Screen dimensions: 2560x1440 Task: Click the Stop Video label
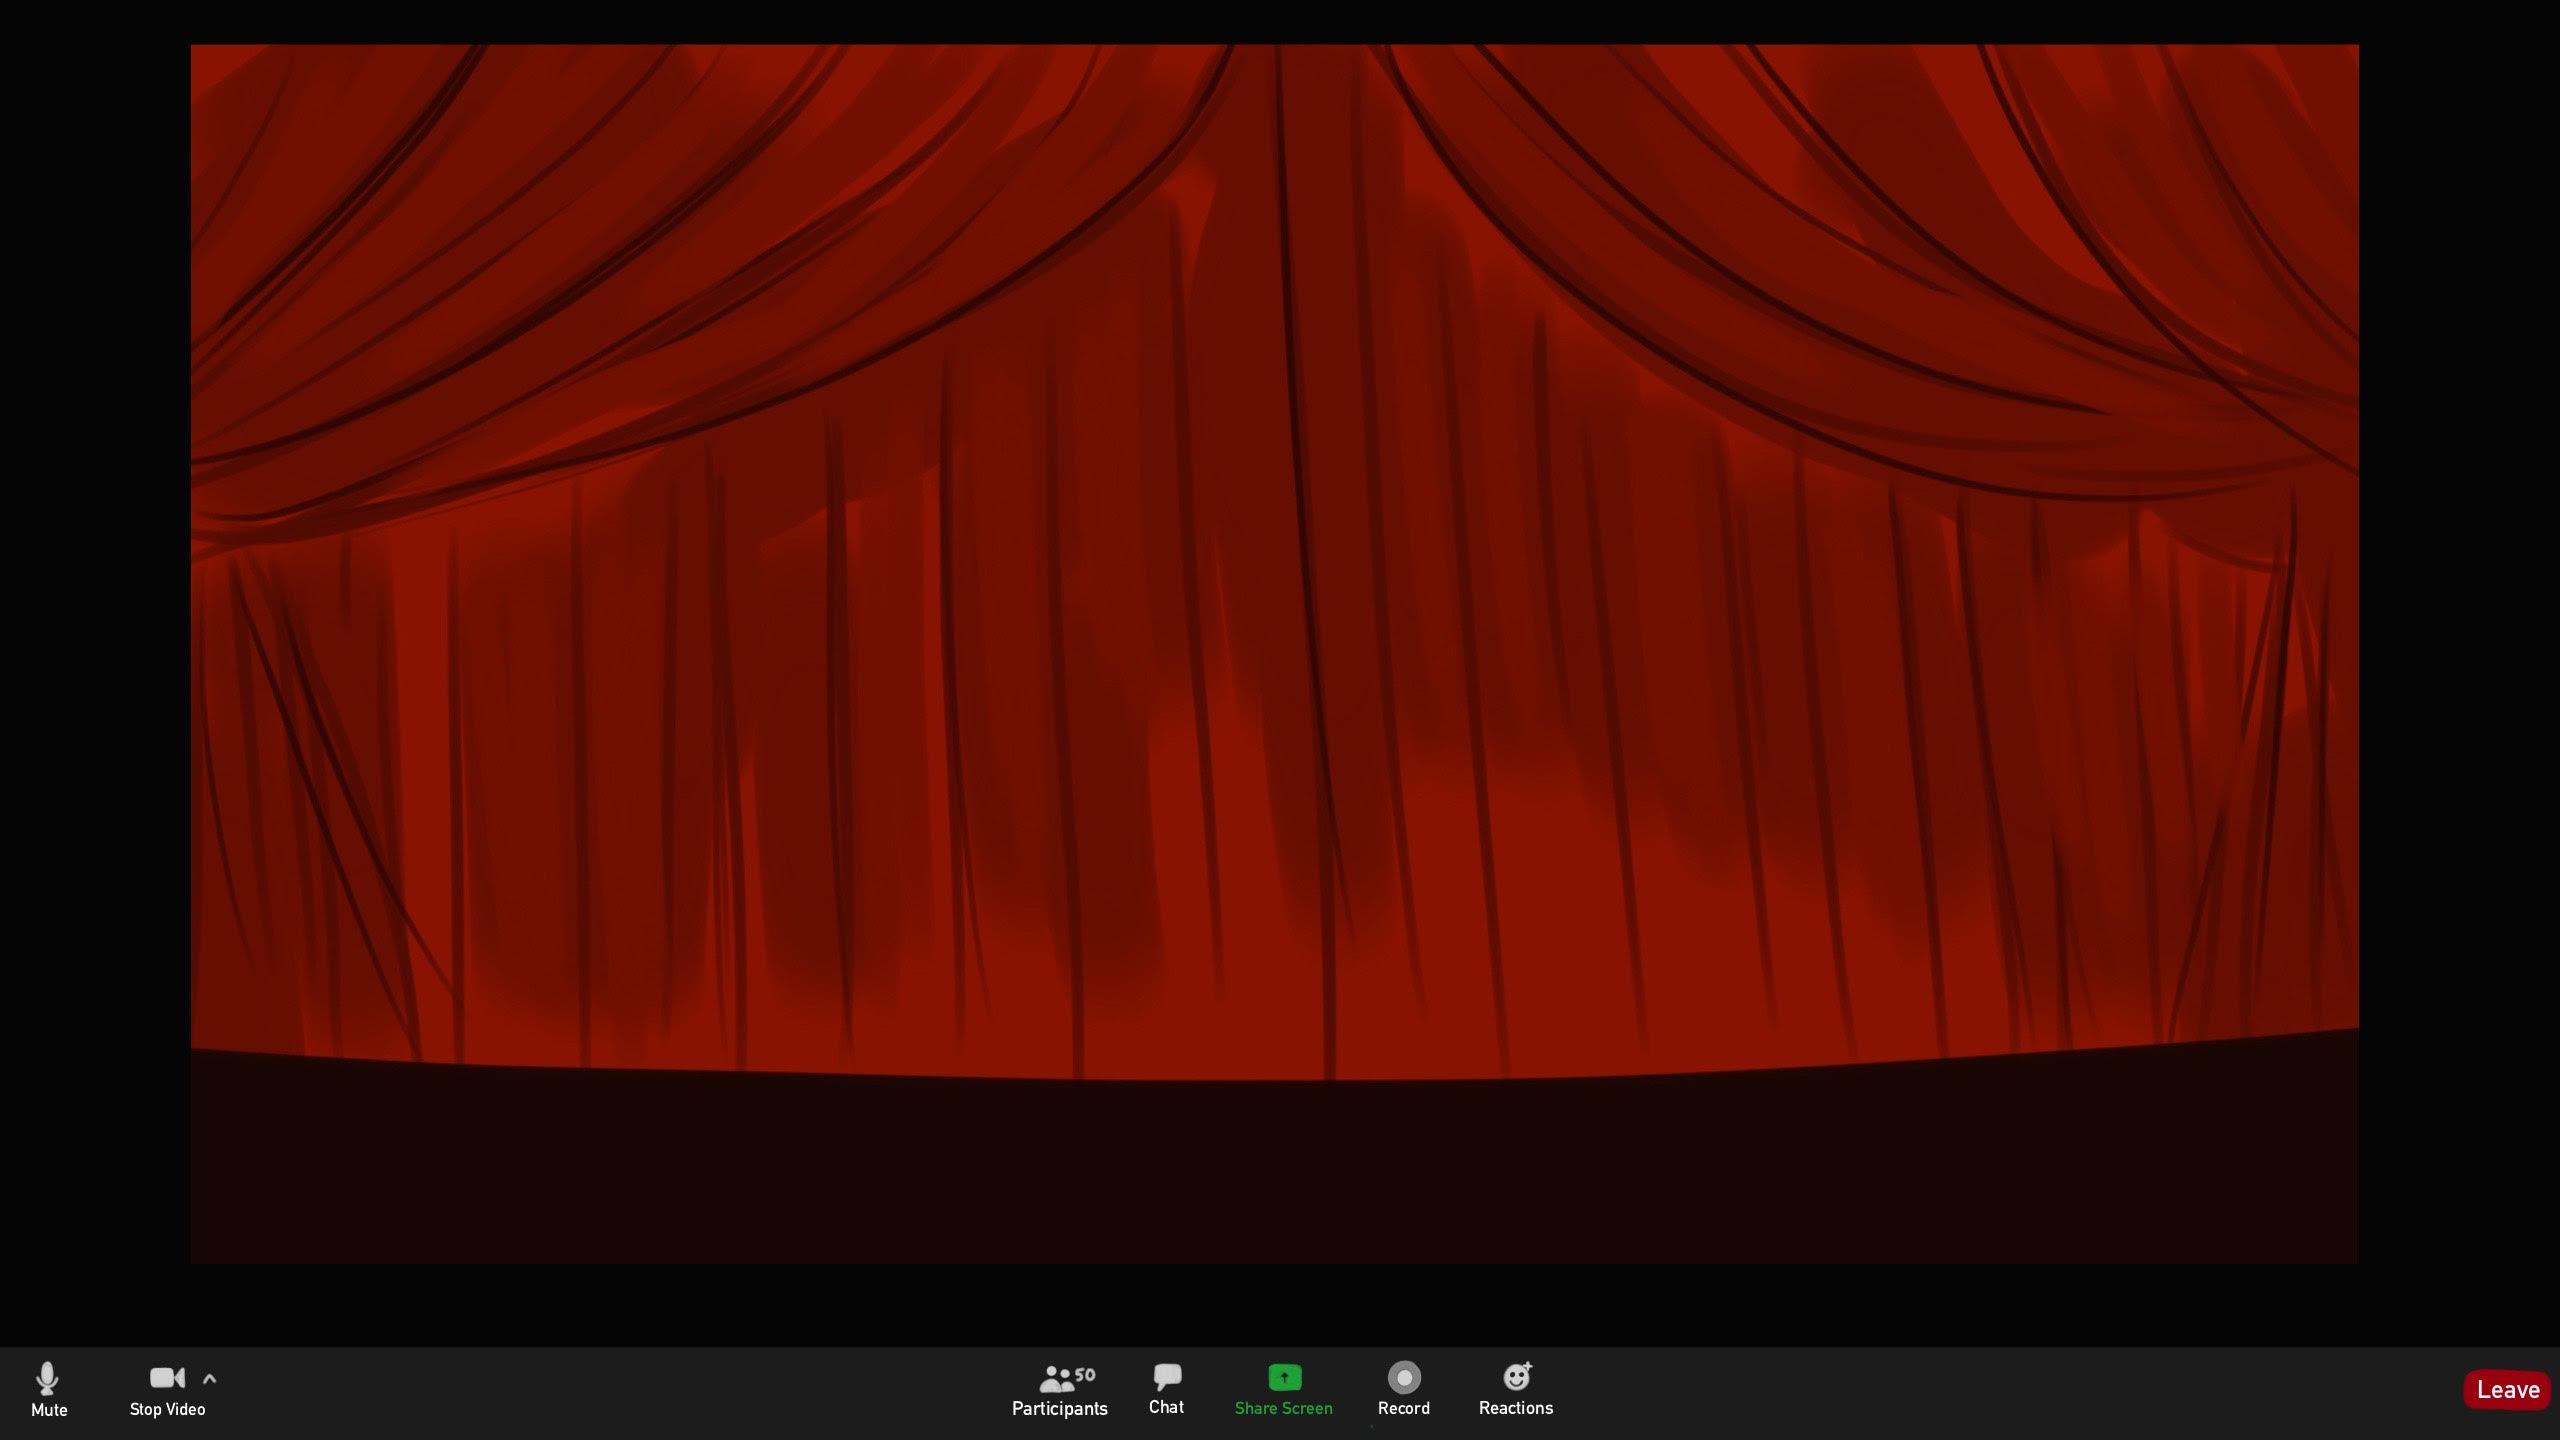(x=167, y=1410)
